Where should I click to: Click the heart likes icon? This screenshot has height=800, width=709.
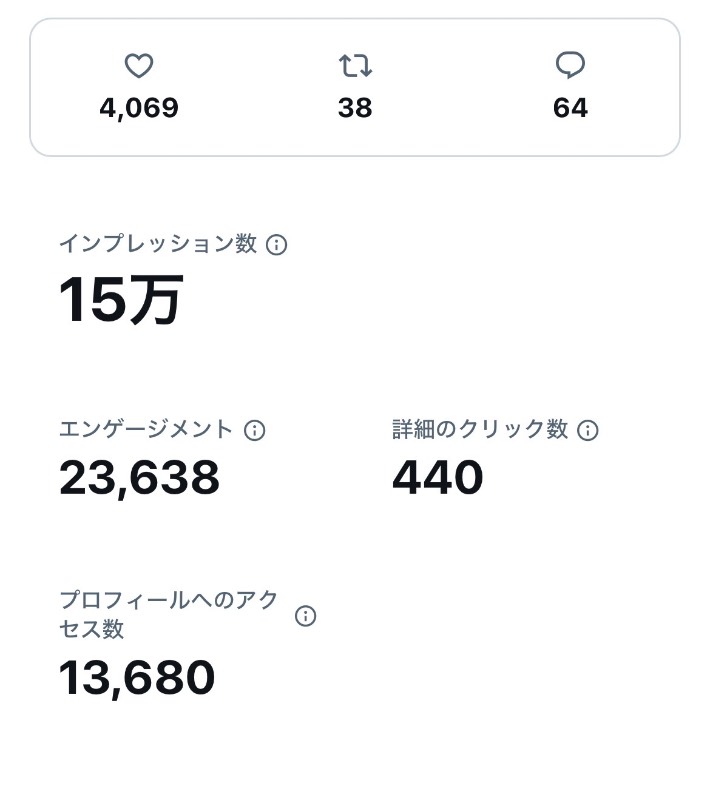[139, 66]
